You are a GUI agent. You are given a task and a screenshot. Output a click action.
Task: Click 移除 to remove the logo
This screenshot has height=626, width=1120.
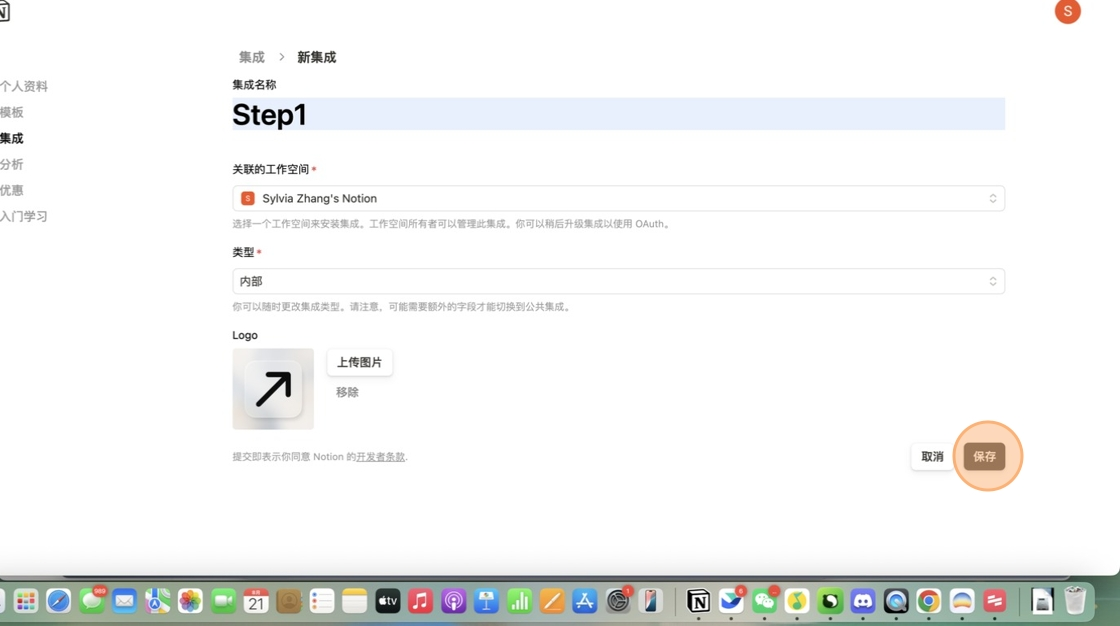(x=347, y=392)
